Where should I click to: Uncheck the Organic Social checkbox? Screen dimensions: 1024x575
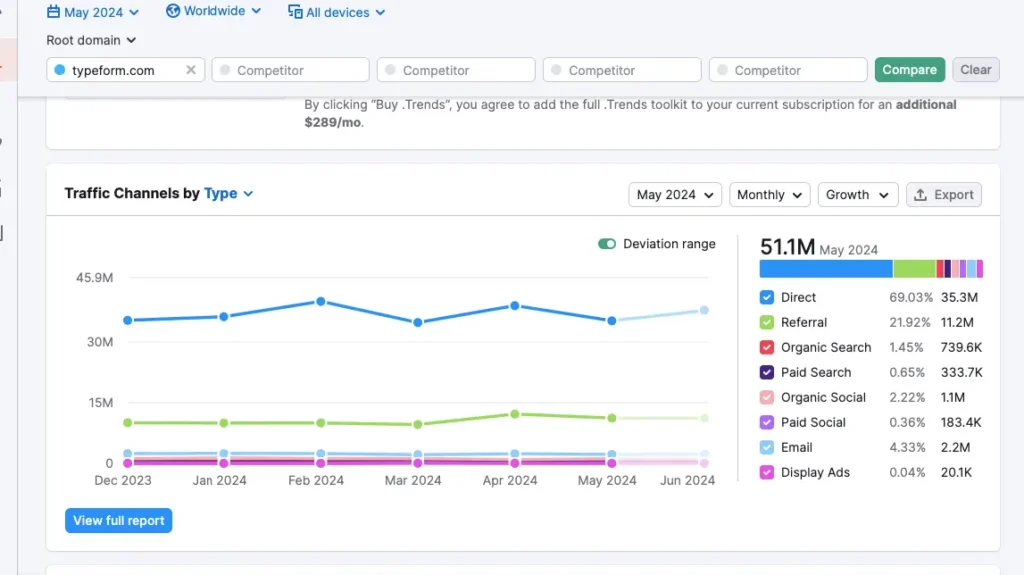(767, 397)
